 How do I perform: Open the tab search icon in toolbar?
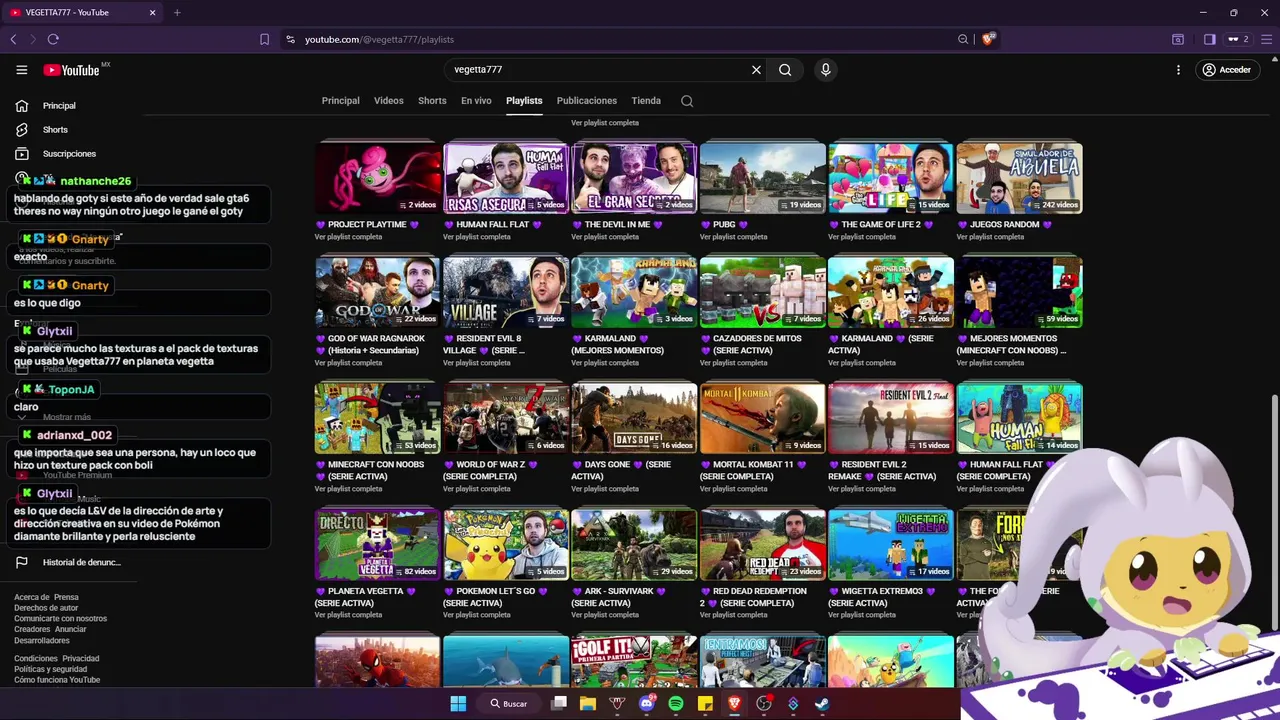(x=1178, y=39)
